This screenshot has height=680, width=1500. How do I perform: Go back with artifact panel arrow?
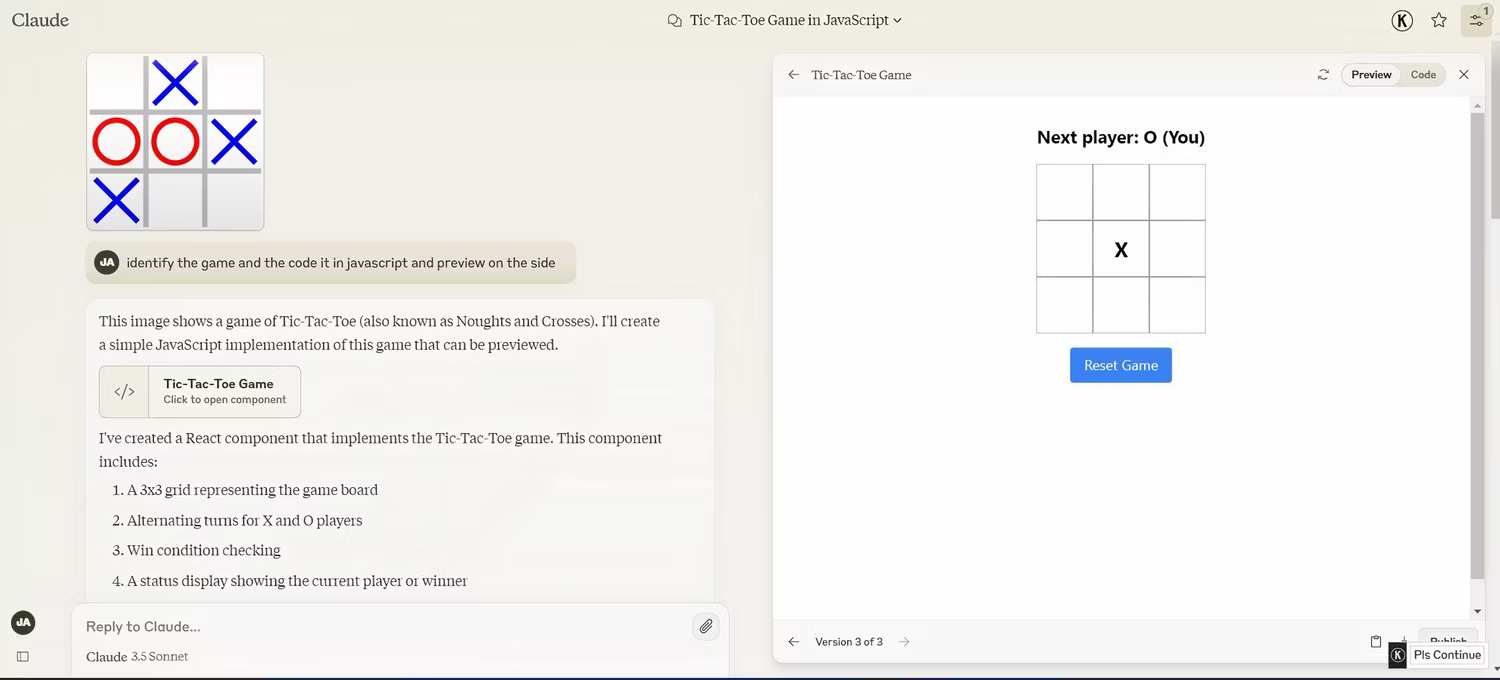click(x=794, y=75)
